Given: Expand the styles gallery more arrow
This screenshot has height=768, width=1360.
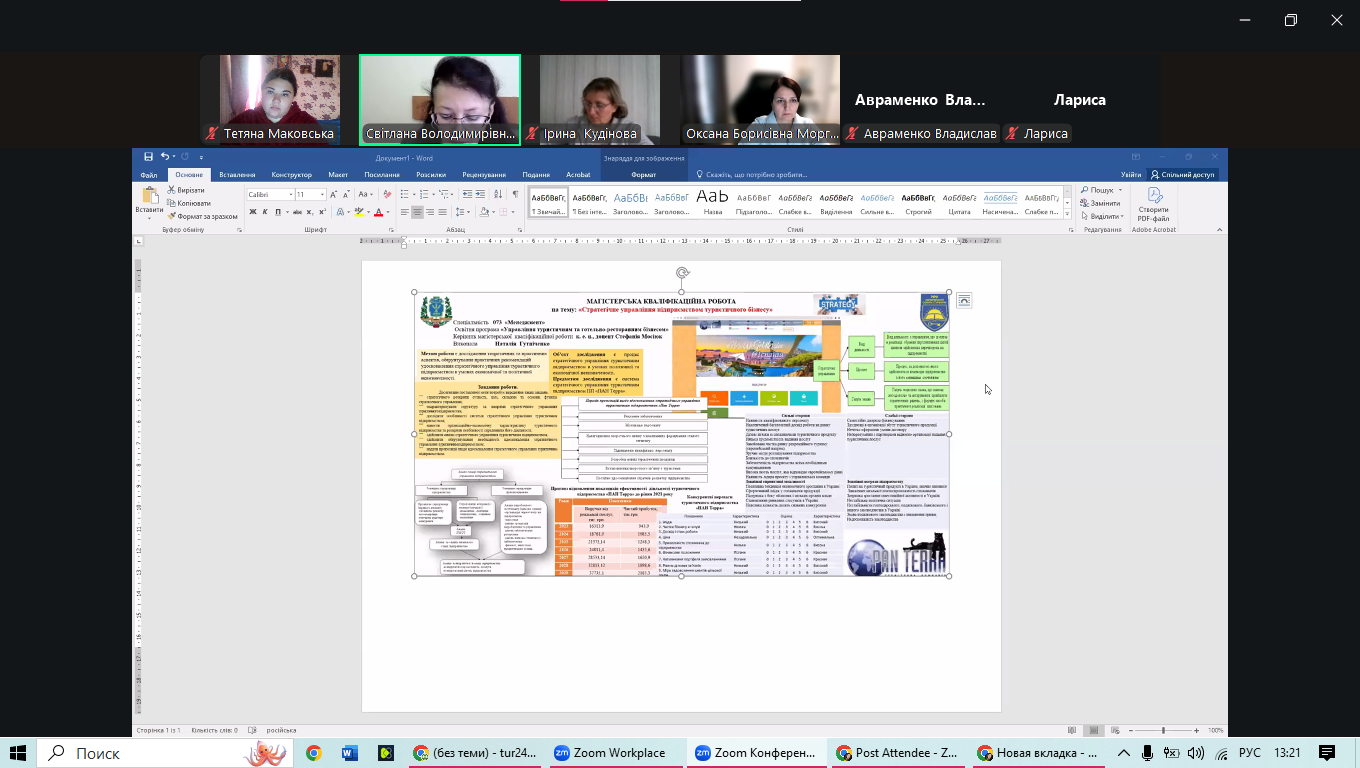Looking at the screenshot, I should [x=1066, y=213].
